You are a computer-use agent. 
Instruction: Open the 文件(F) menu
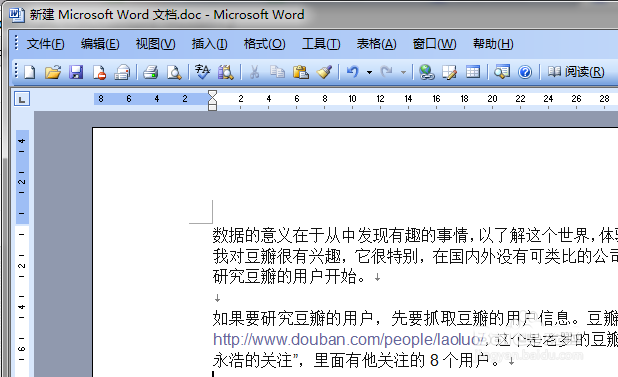click(x=46, y=44)
